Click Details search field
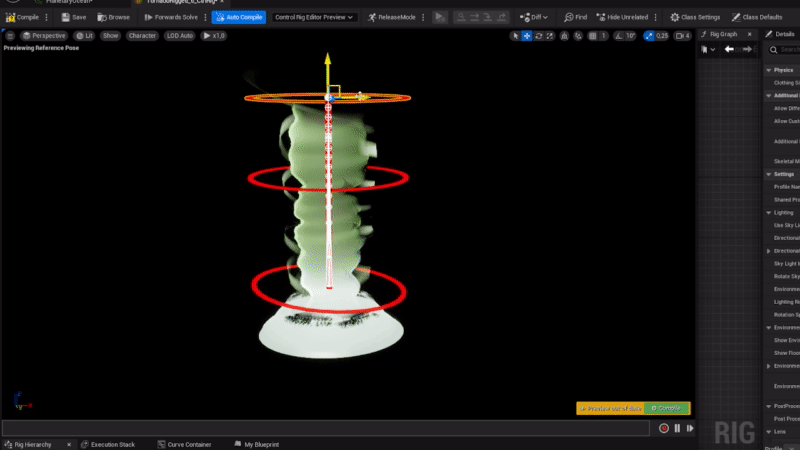Image resolution: width=800 pixels, height=450 pixels. (784, 49)
